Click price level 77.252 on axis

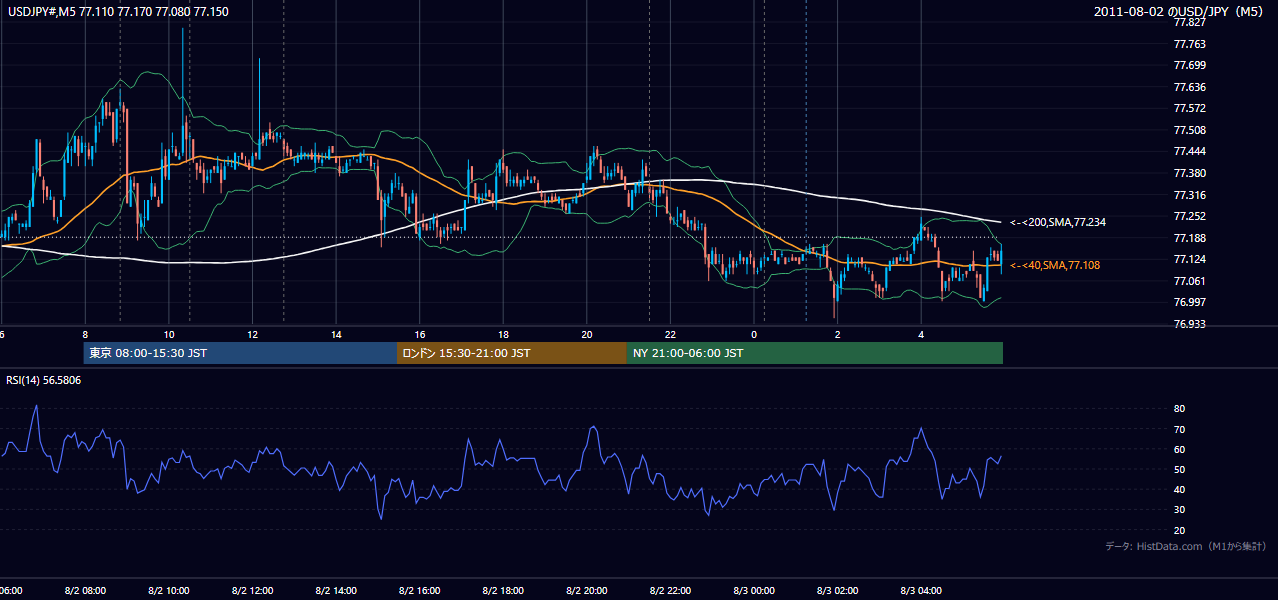point(1192,216)
